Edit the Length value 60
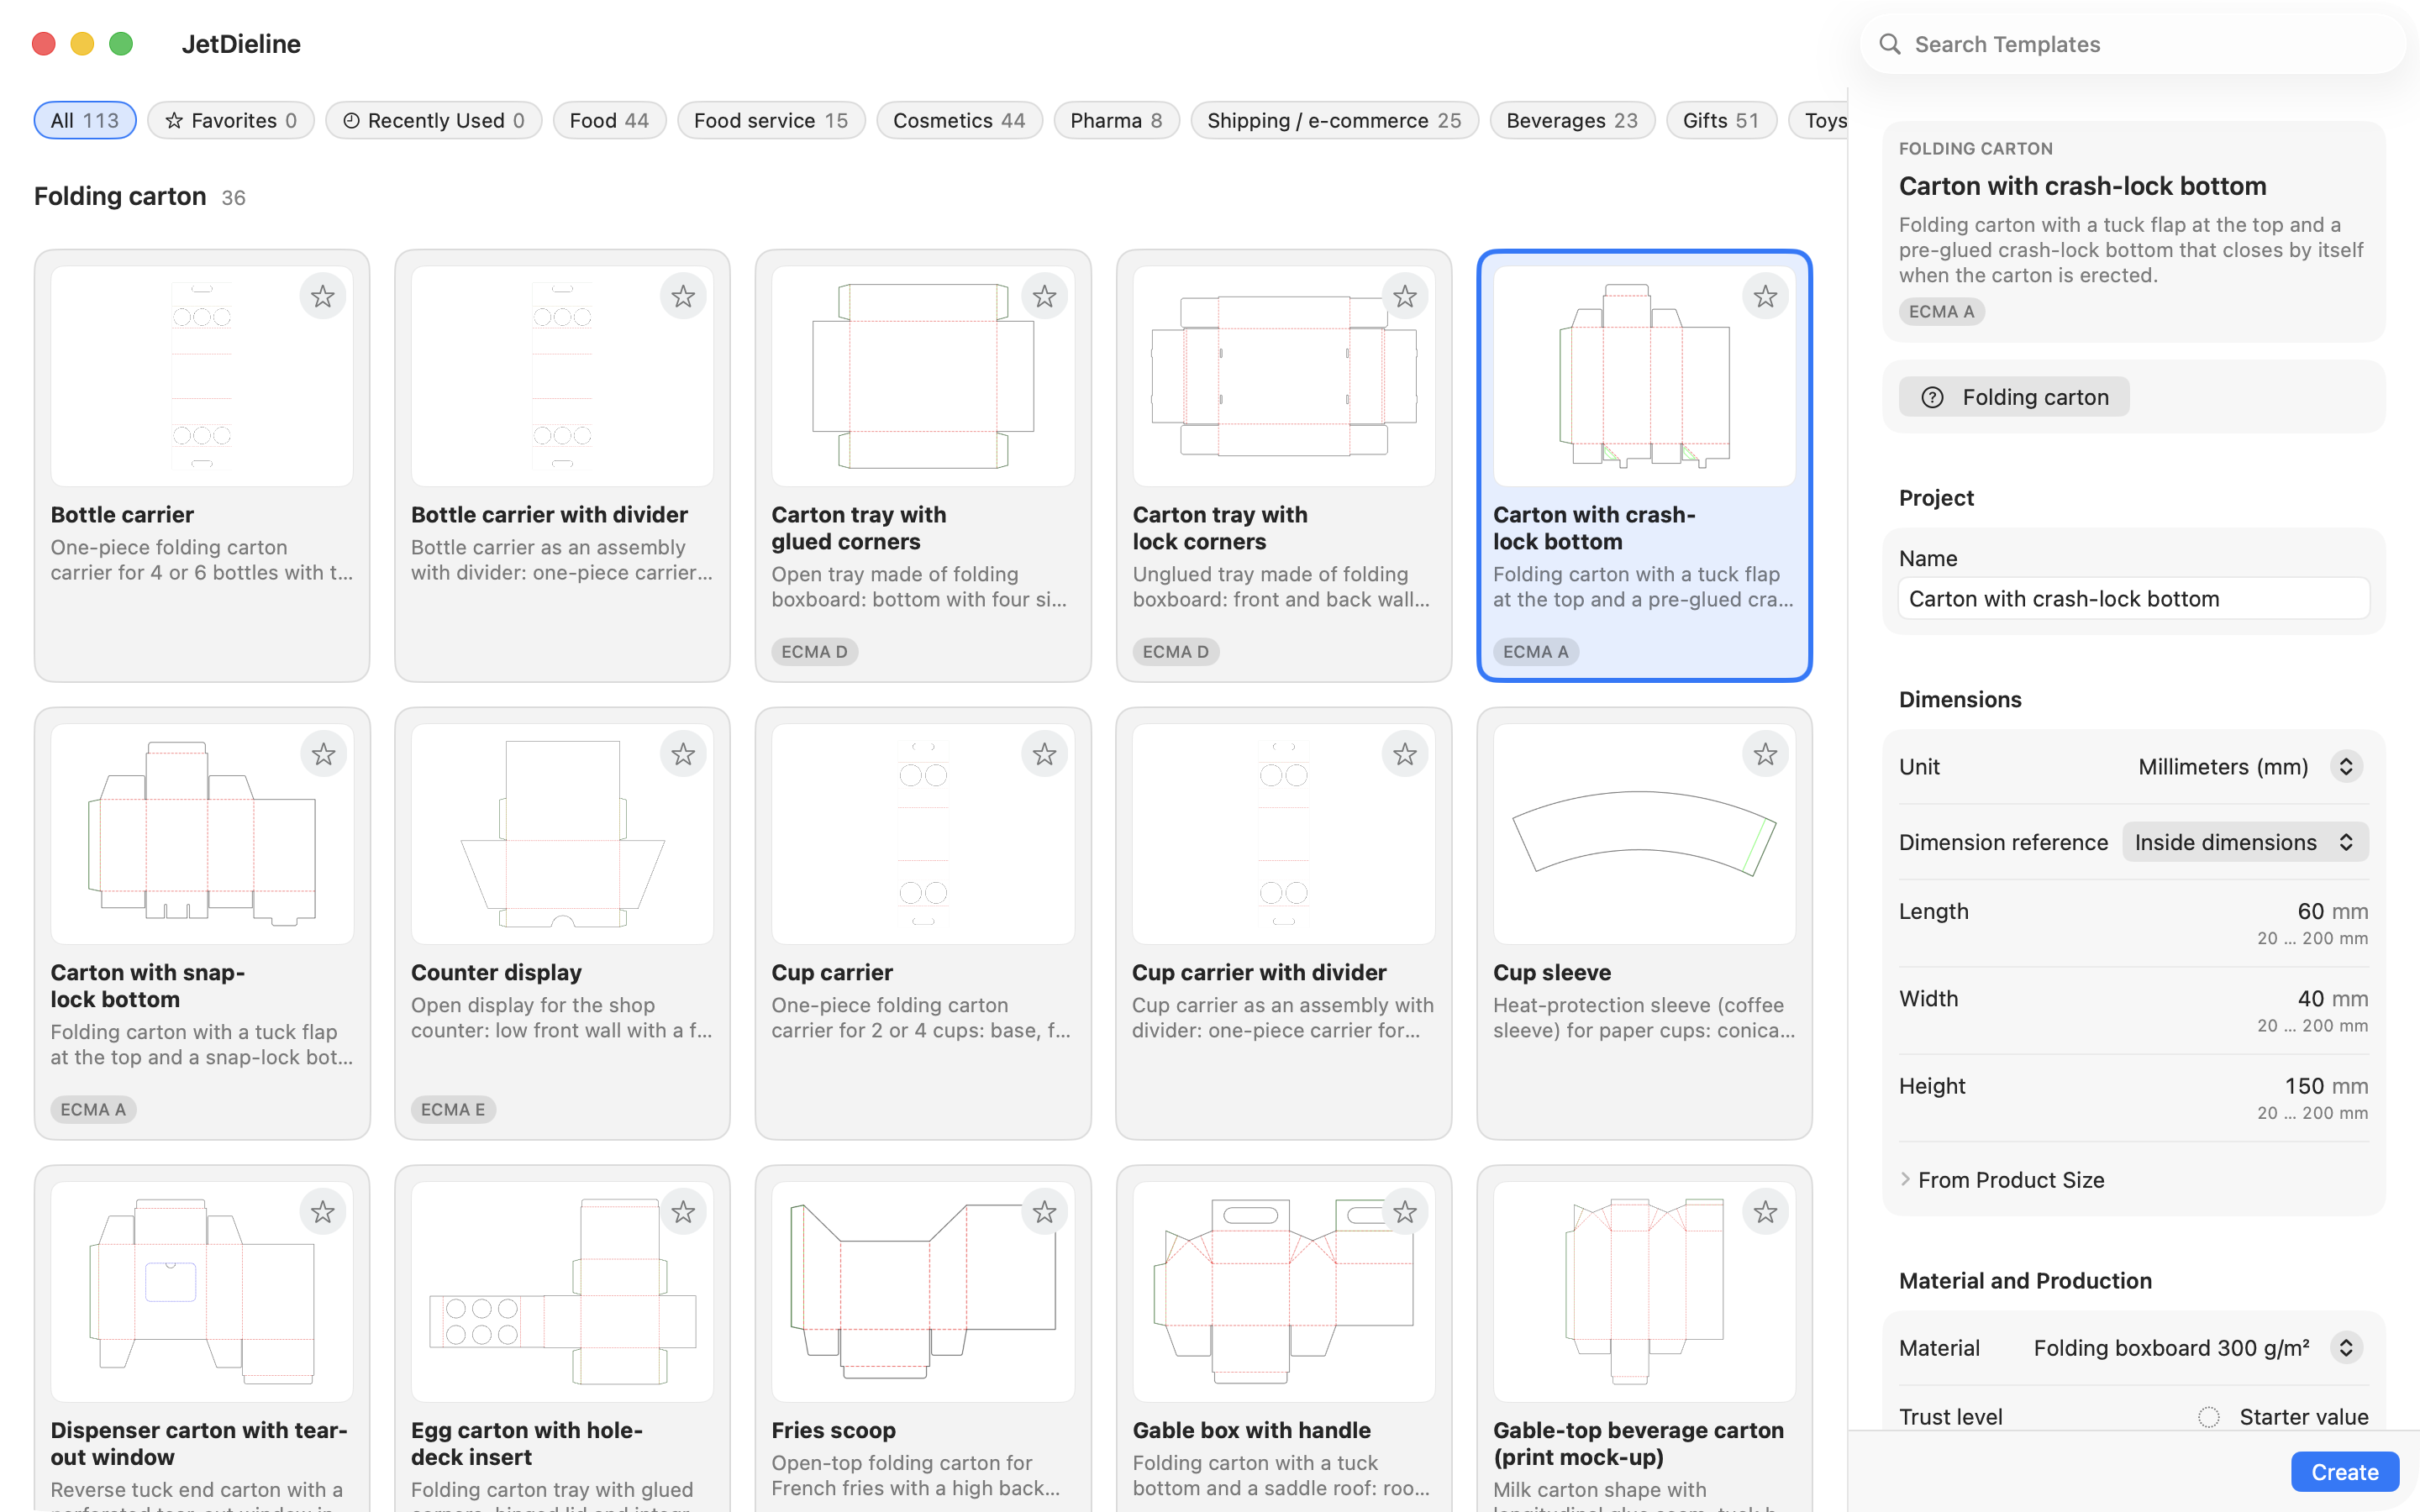Screen dimensions: 2420x1512 coord(2310,911)
